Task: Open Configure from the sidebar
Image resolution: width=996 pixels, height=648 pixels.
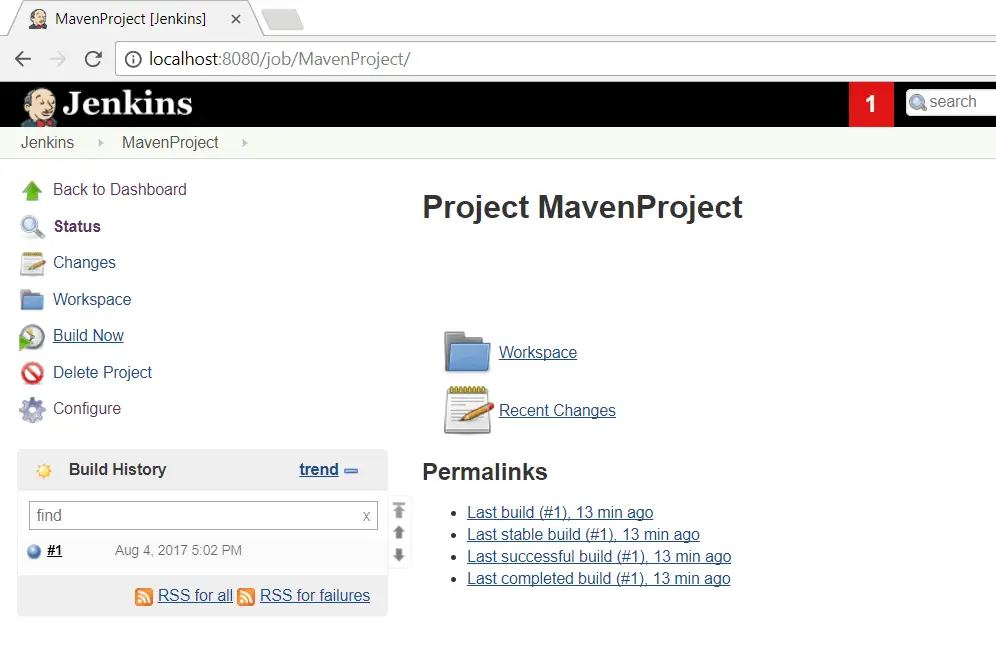Action: coord(87,409)
